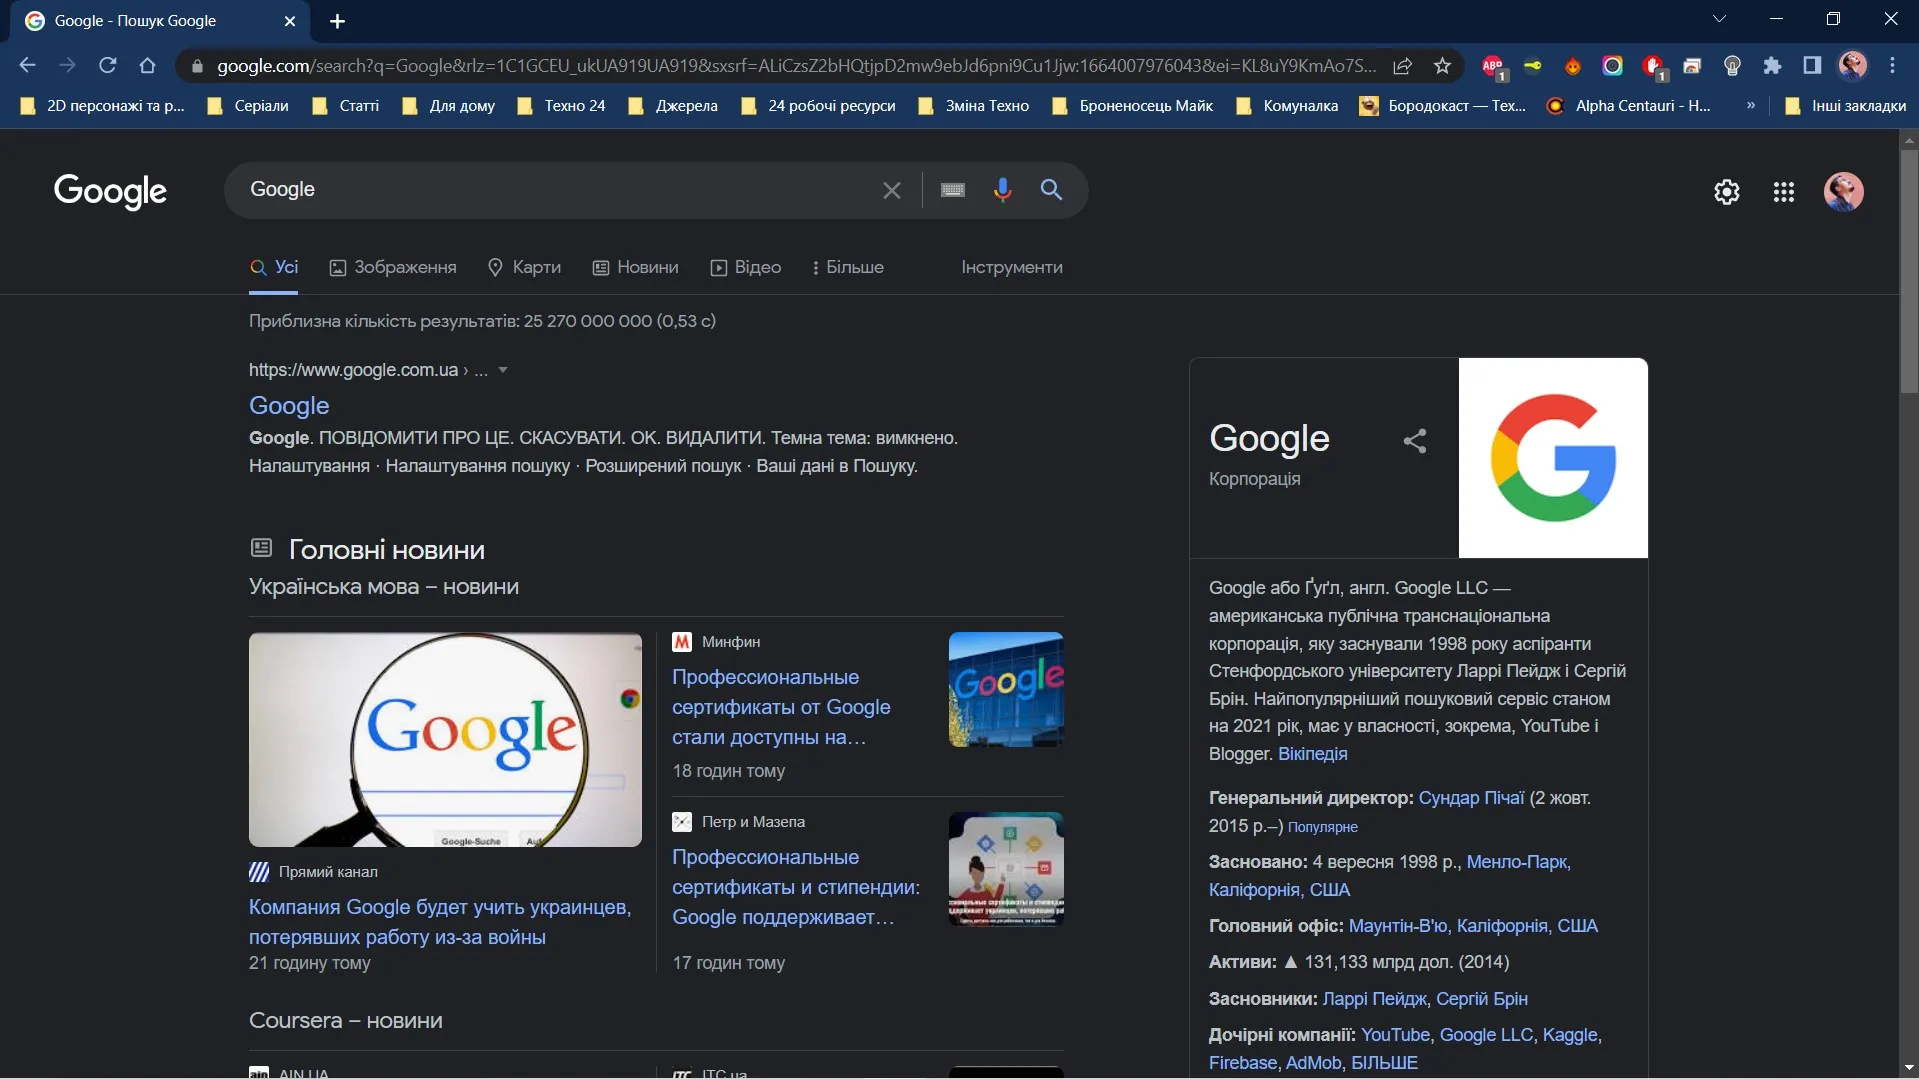Open quick search settings gear
The width and height of the screenshot is (1919, 1079).
1727,192
